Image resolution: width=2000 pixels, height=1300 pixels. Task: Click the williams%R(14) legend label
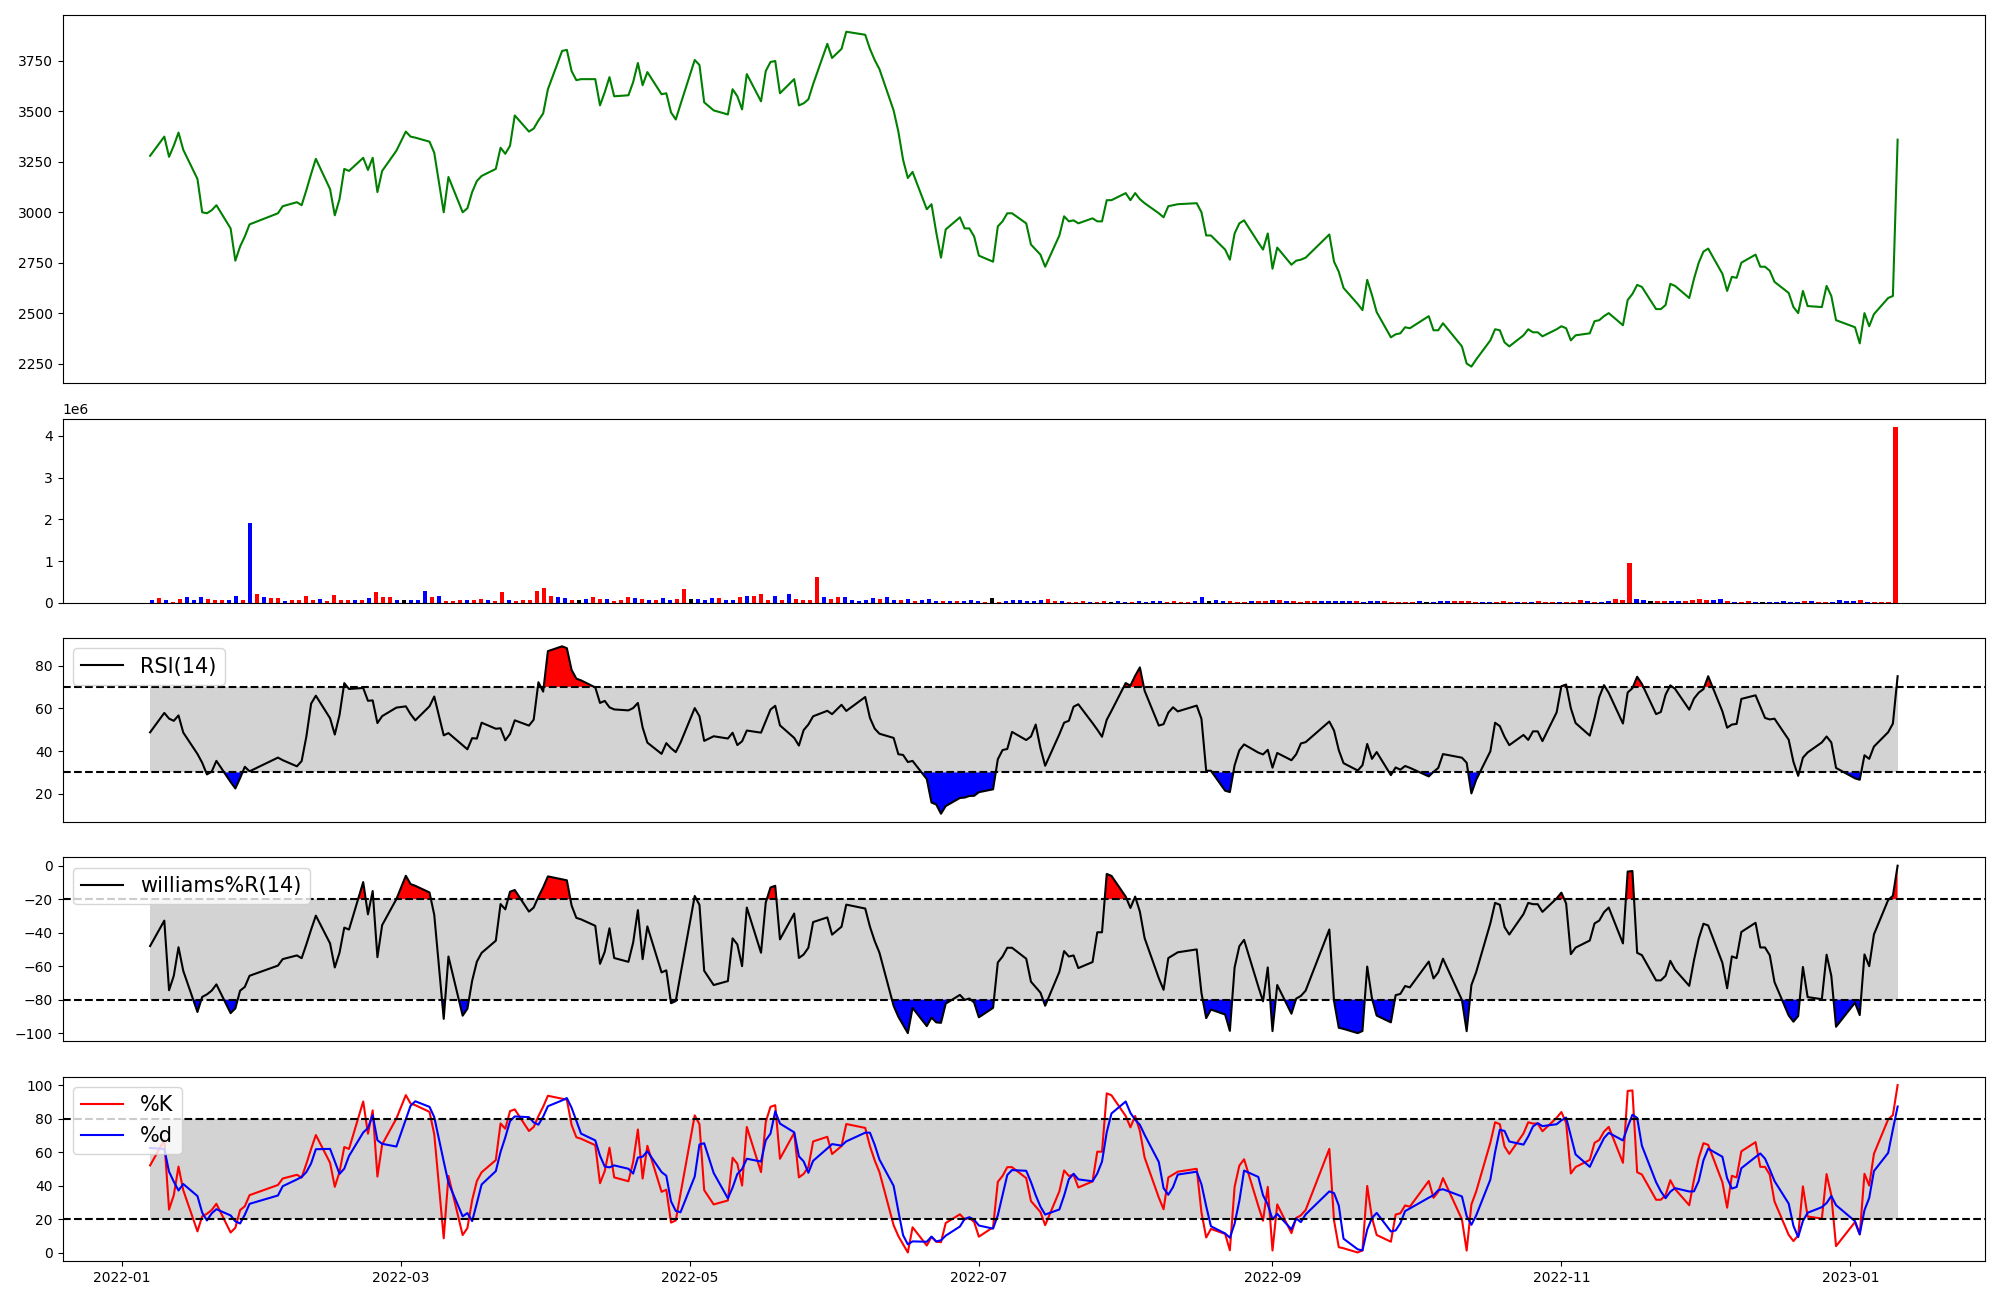[x=220, y=885]
